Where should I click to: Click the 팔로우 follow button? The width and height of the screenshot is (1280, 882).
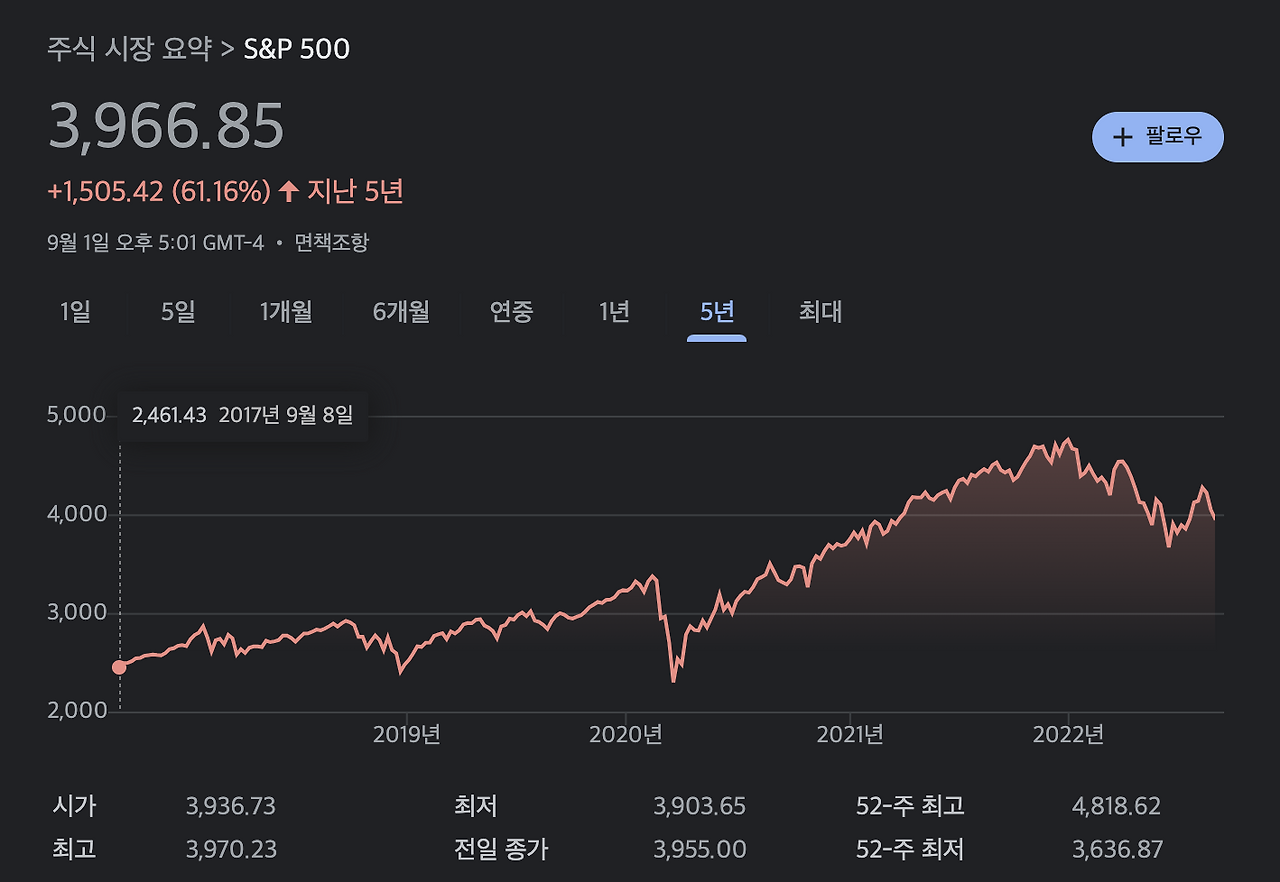click(1157, 137)
